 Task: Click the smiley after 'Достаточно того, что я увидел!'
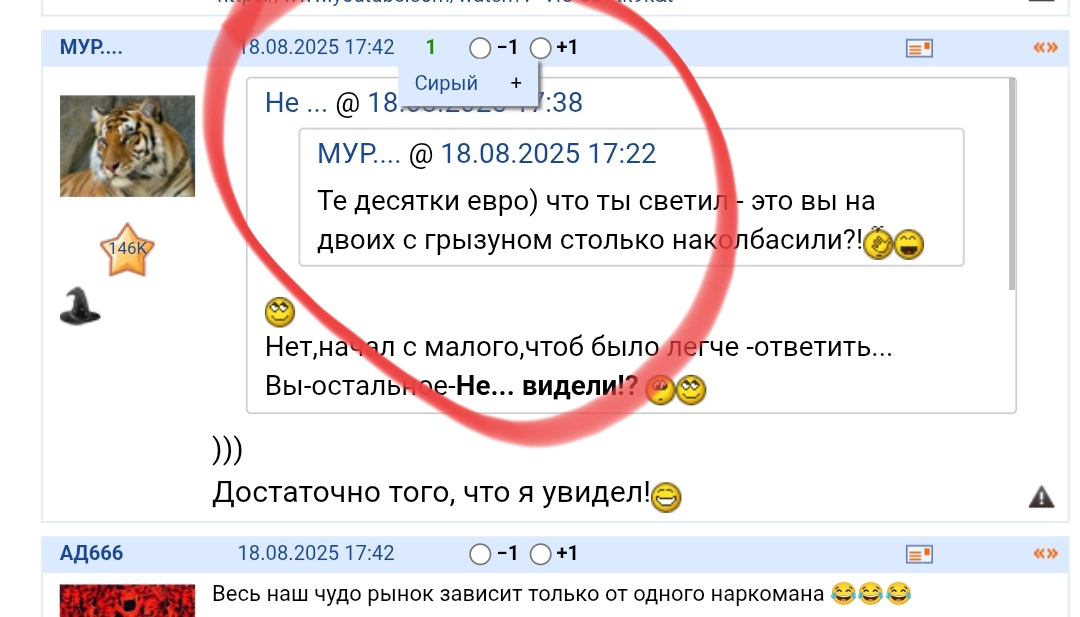coord(666,496)
